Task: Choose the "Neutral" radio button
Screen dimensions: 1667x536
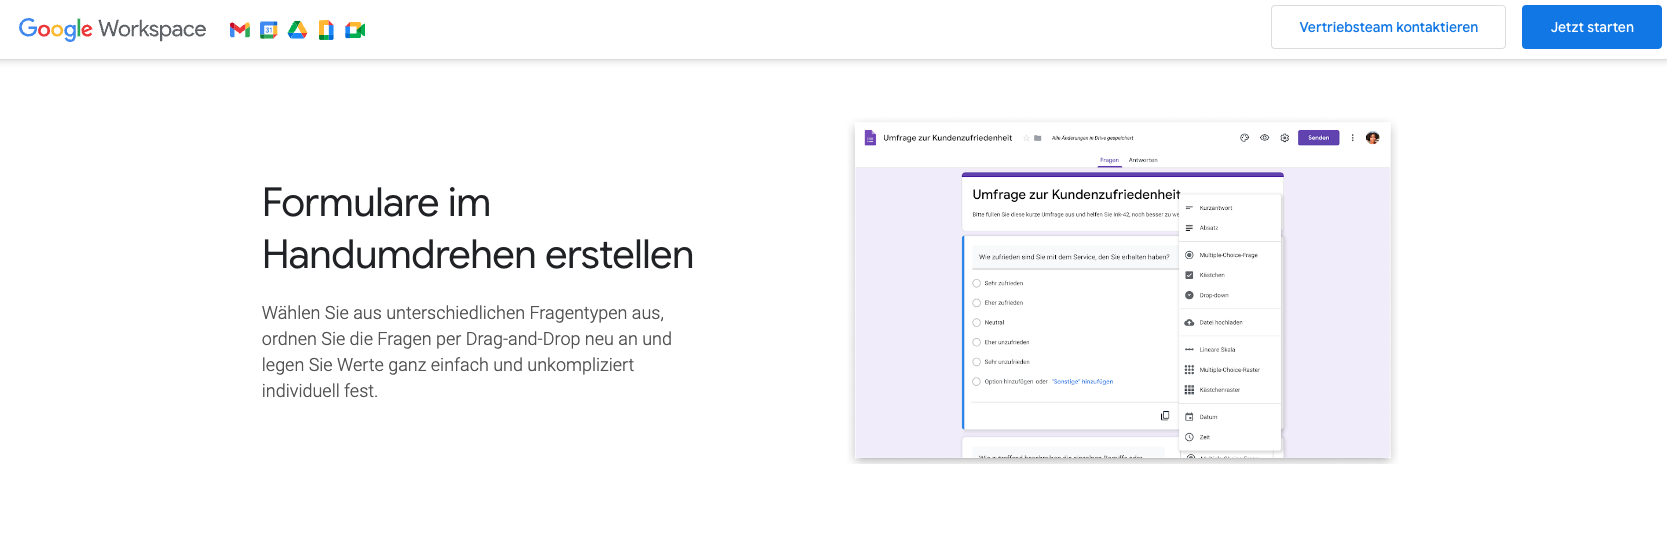Action: point(977,322)
